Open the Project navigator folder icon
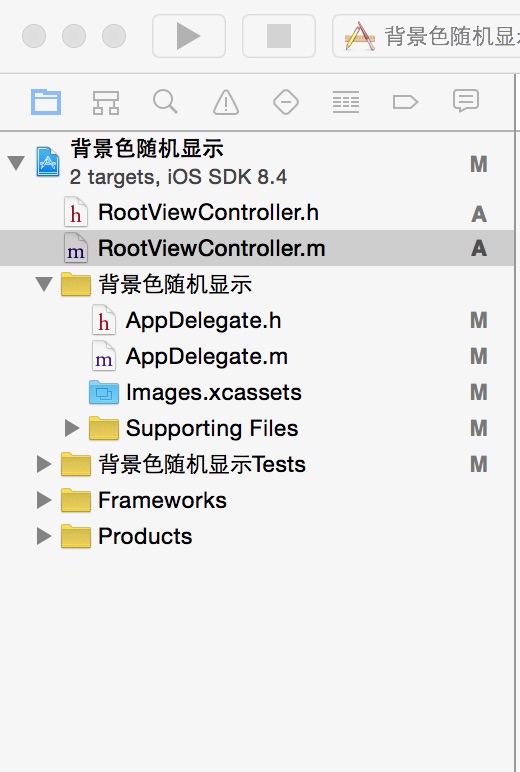Image resolution: width=520 pixels, height=772 pixels. [46, 102]
